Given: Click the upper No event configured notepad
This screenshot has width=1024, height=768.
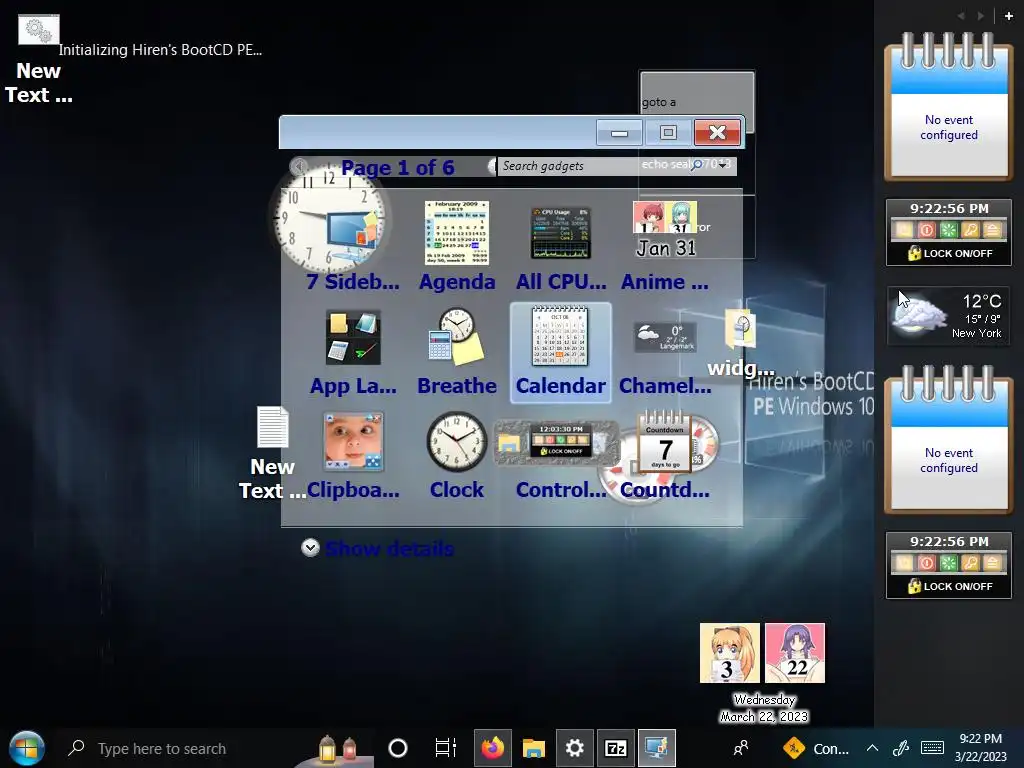Looking at the screenshot, I should [x=948, y=106].
